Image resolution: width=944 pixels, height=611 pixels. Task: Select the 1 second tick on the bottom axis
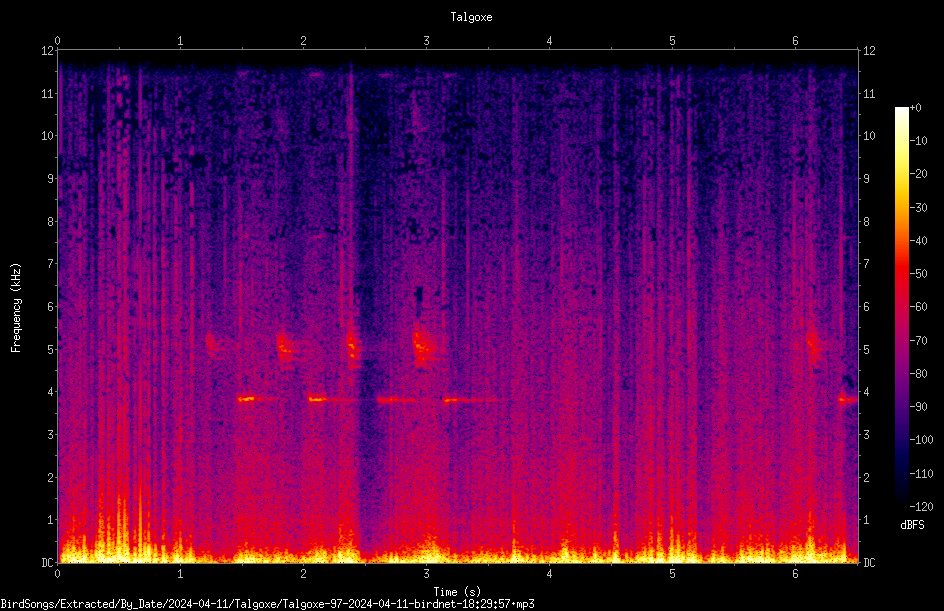click(x=180, y=574)
